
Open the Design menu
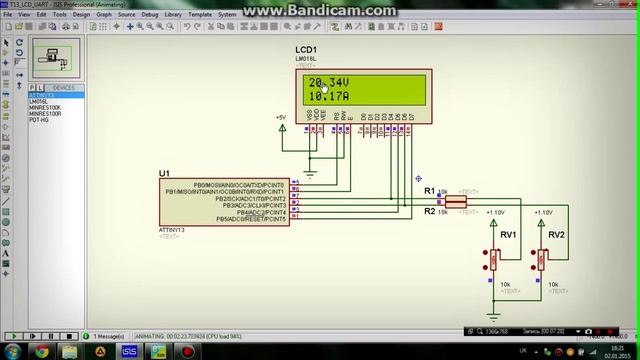(x=81, y=14)
